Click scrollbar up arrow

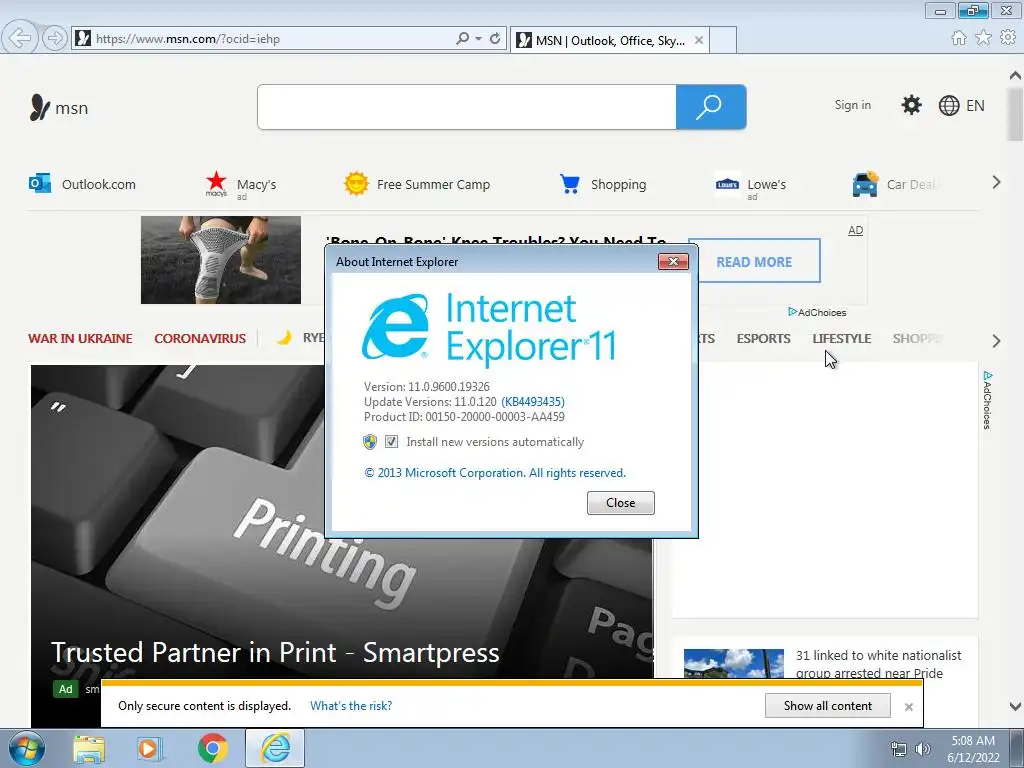coord(1015,76)
